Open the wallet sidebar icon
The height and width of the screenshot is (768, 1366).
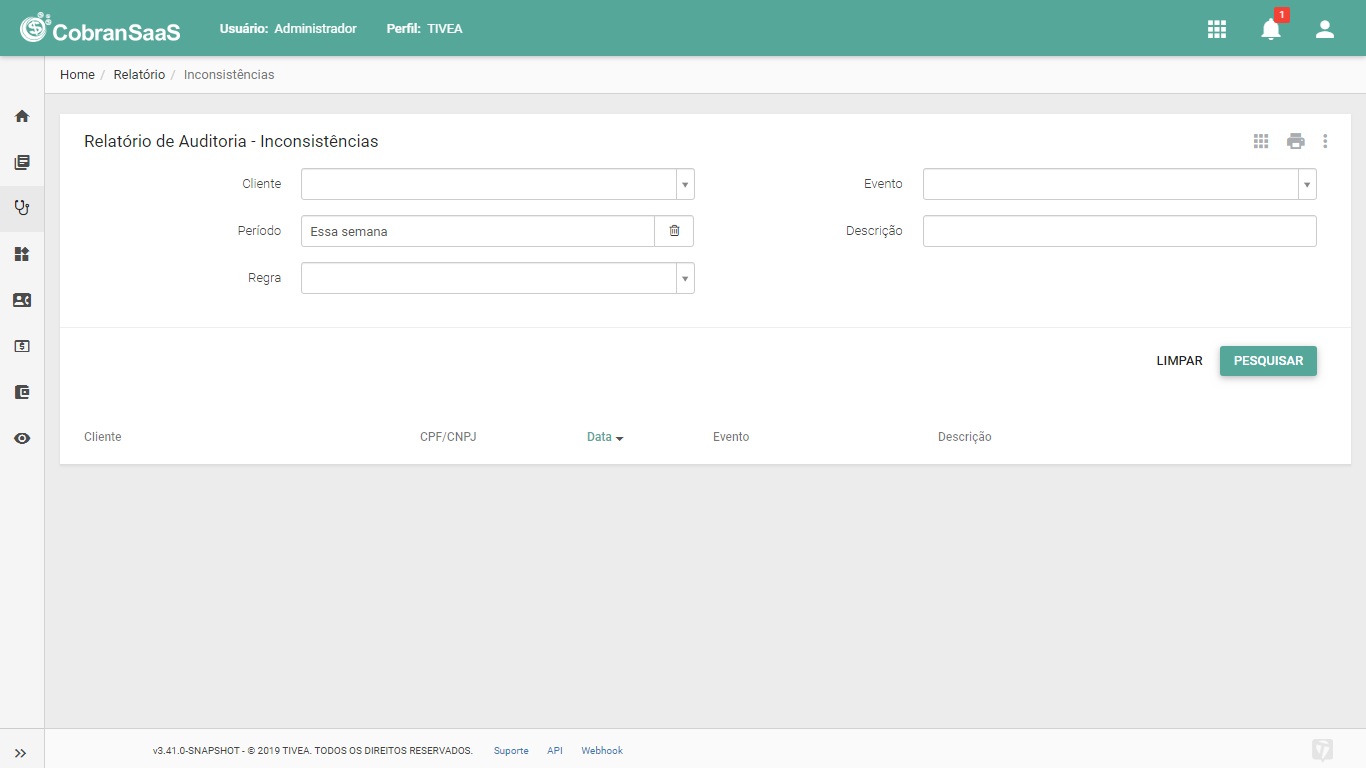(x=22, y=392)
